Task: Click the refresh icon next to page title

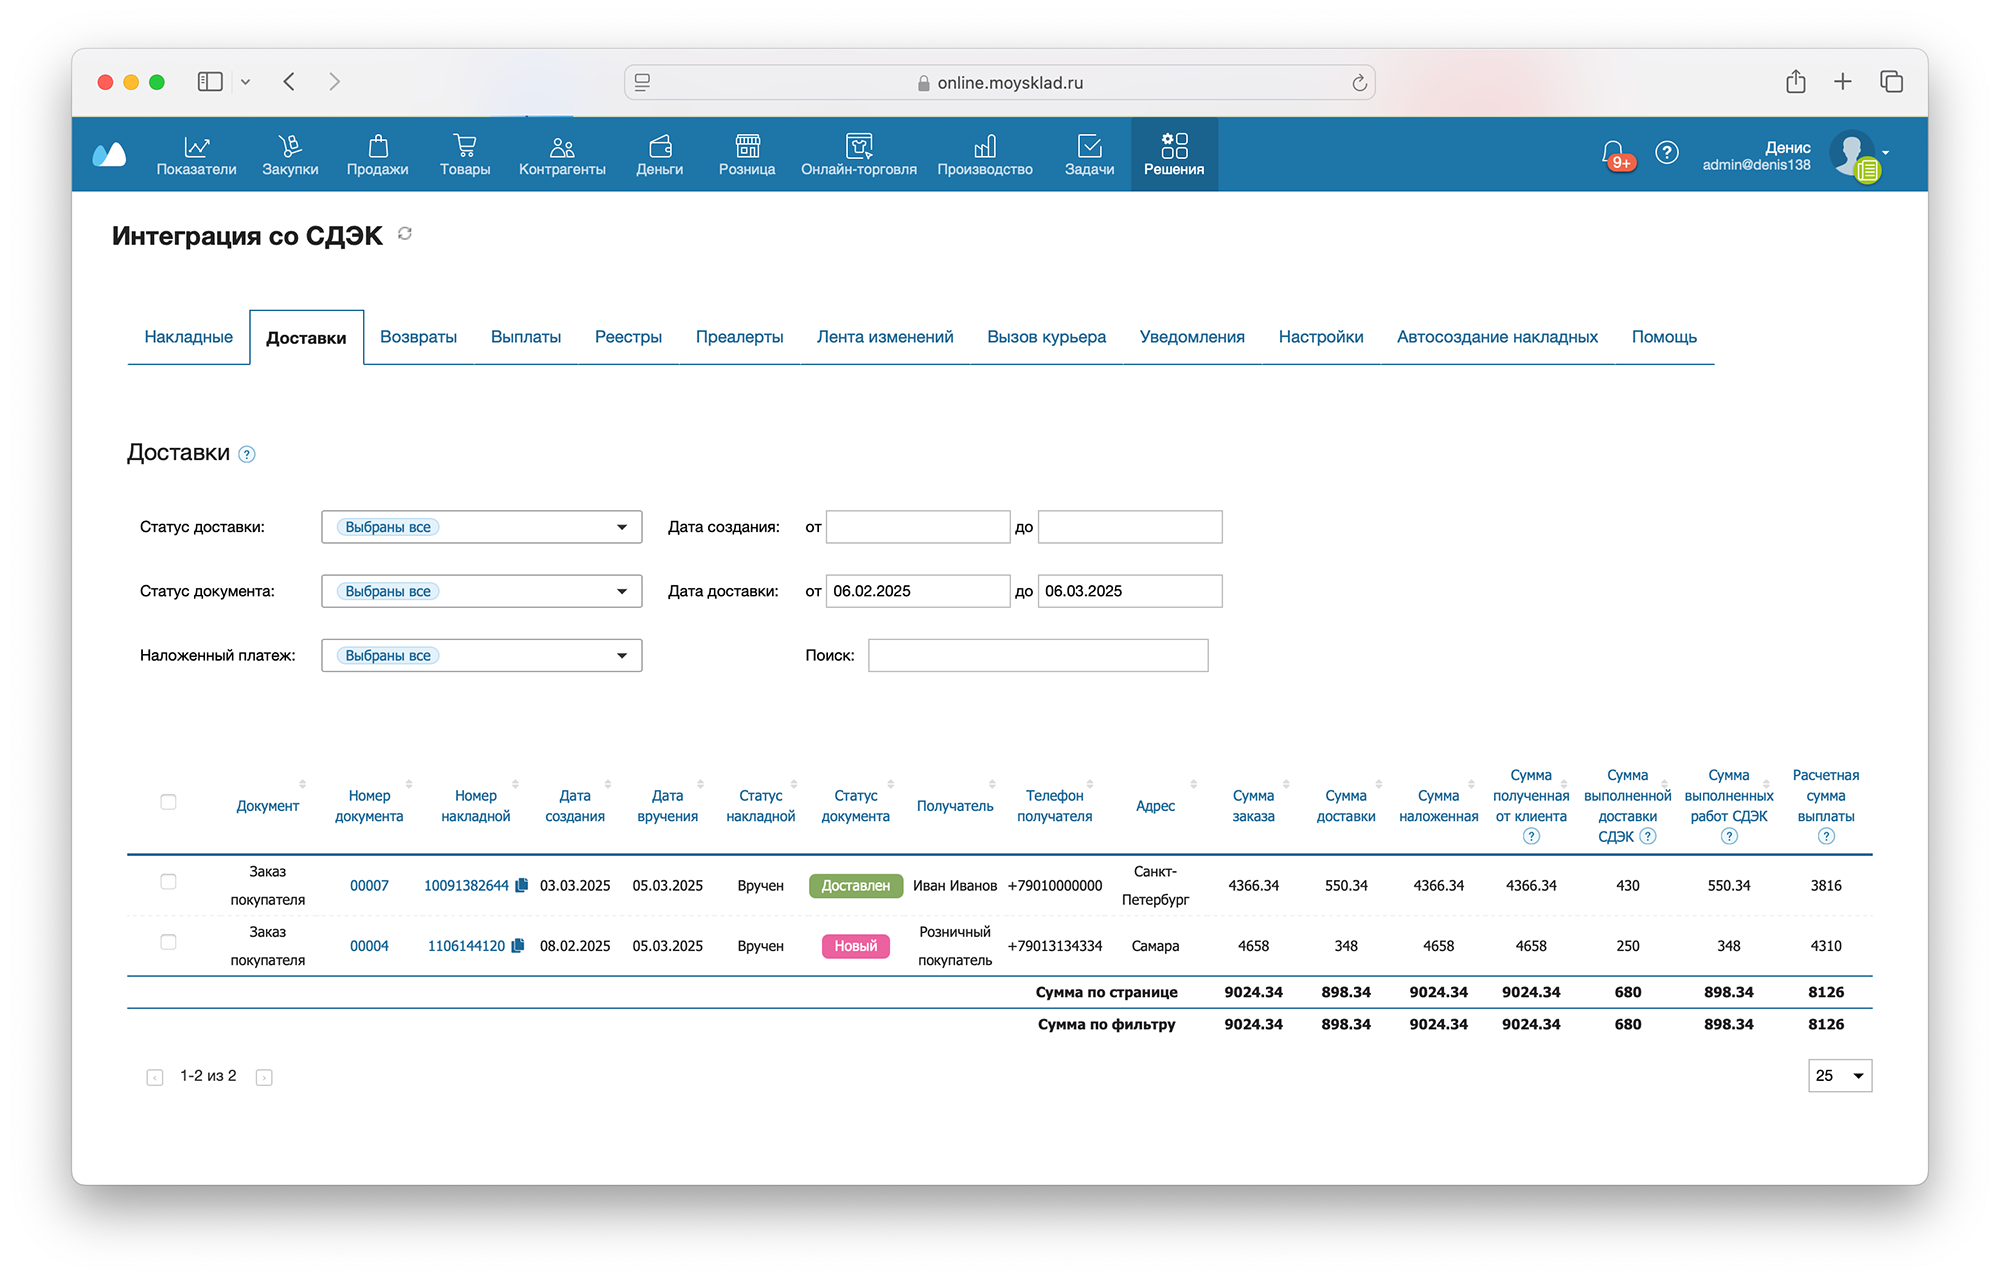Action: [x=405, y=234]
